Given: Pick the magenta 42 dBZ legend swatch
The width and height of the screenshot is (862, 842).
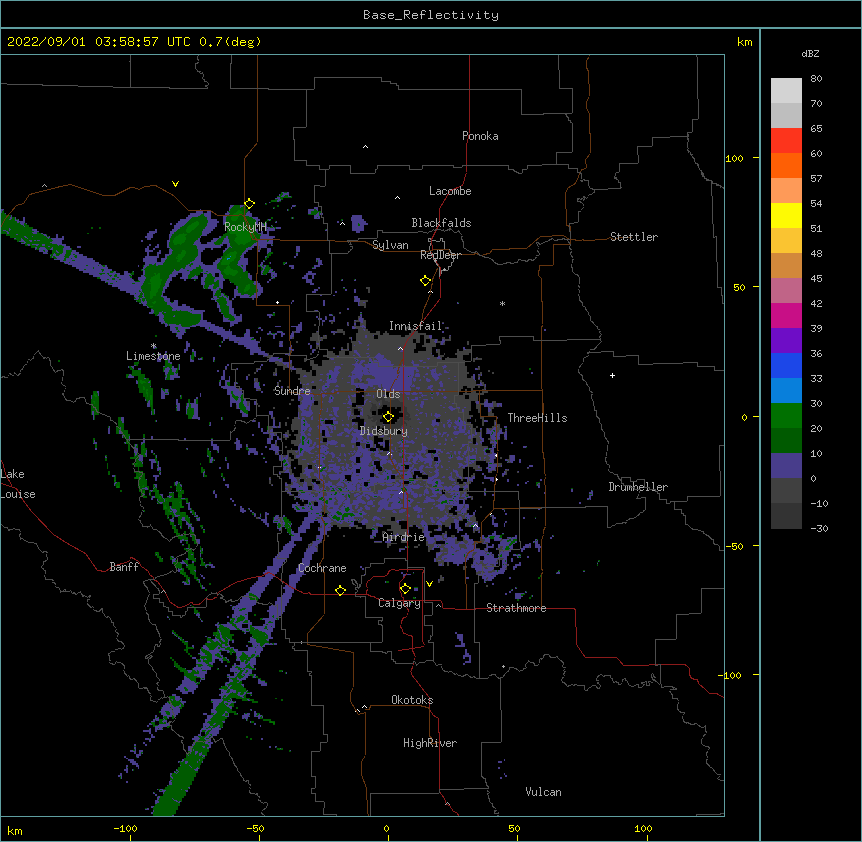Looking at the screenshot, I should pos(786,315).
